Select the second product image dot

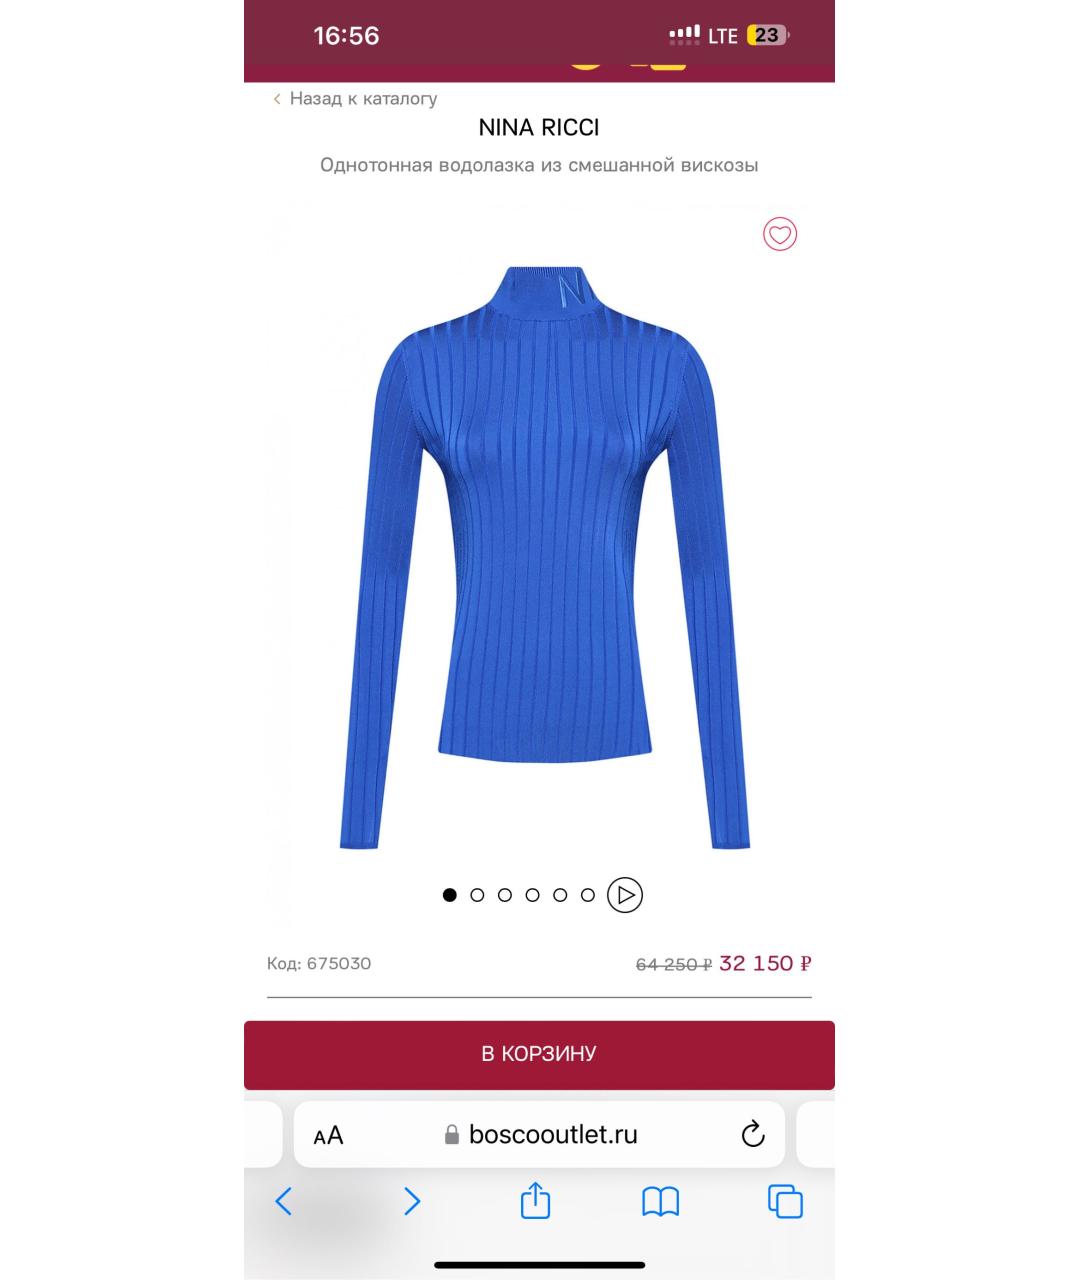pyautogui.click(x=477, y=895)
